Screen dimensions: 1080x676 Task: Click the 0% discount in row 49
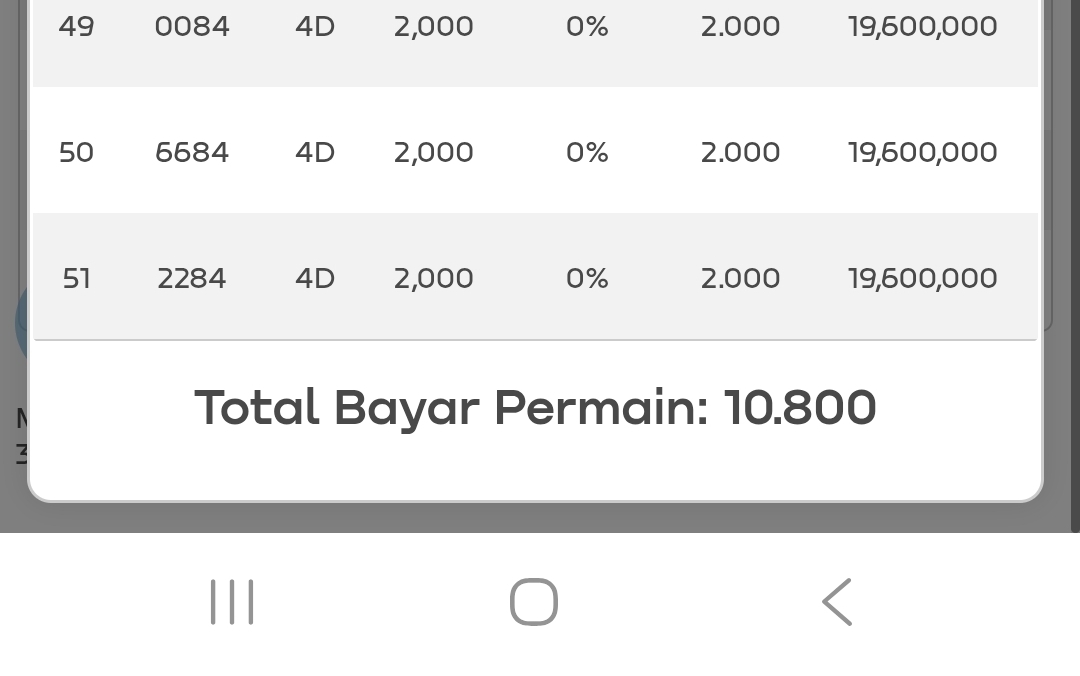587,27
